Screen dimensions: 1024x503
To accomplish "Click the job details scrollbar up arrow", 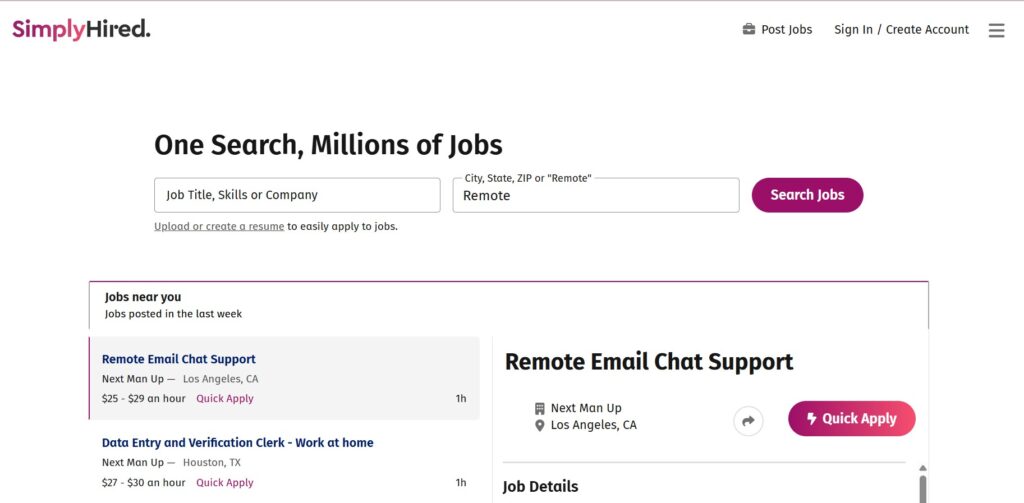I will (x=922, y=468).
